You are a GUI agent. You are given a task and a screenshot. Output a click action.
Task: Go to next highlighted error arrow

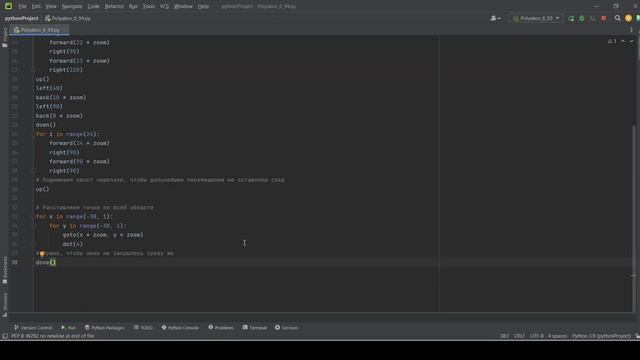pos(631,41)
